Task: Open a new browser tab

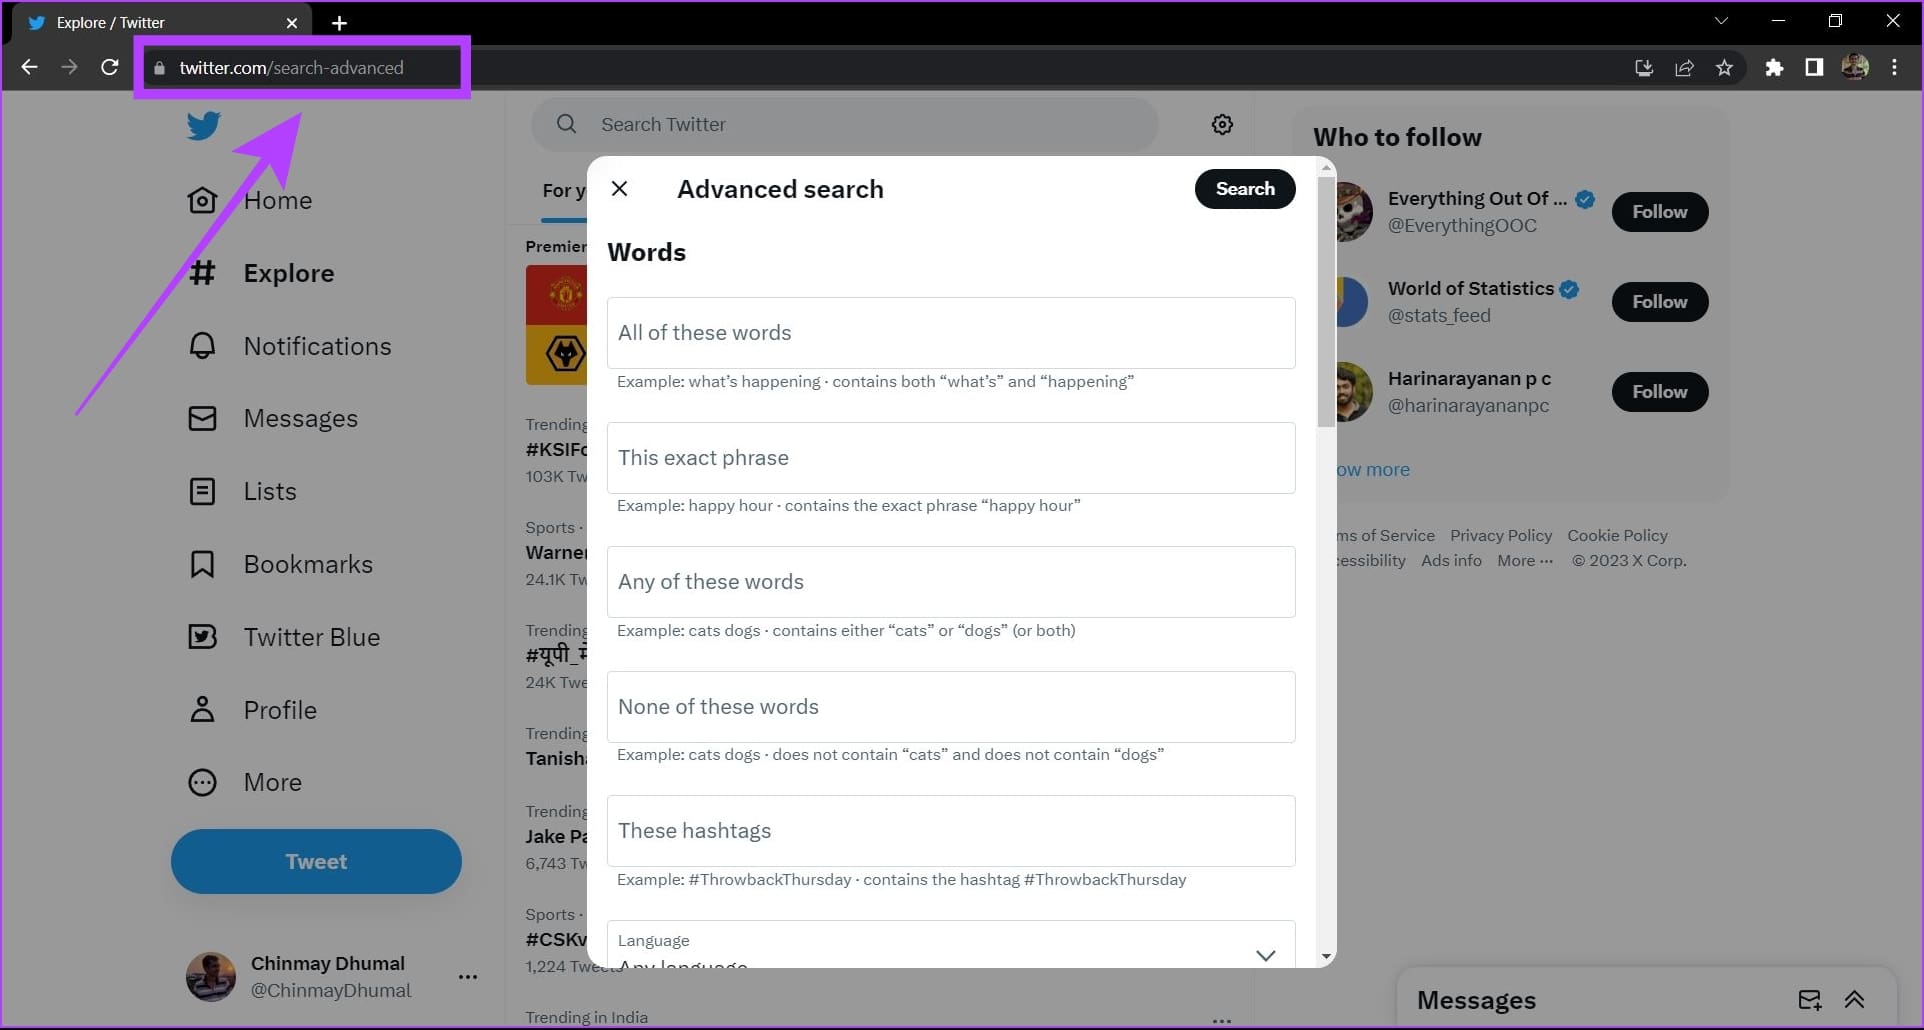Action: pos(339,22)
